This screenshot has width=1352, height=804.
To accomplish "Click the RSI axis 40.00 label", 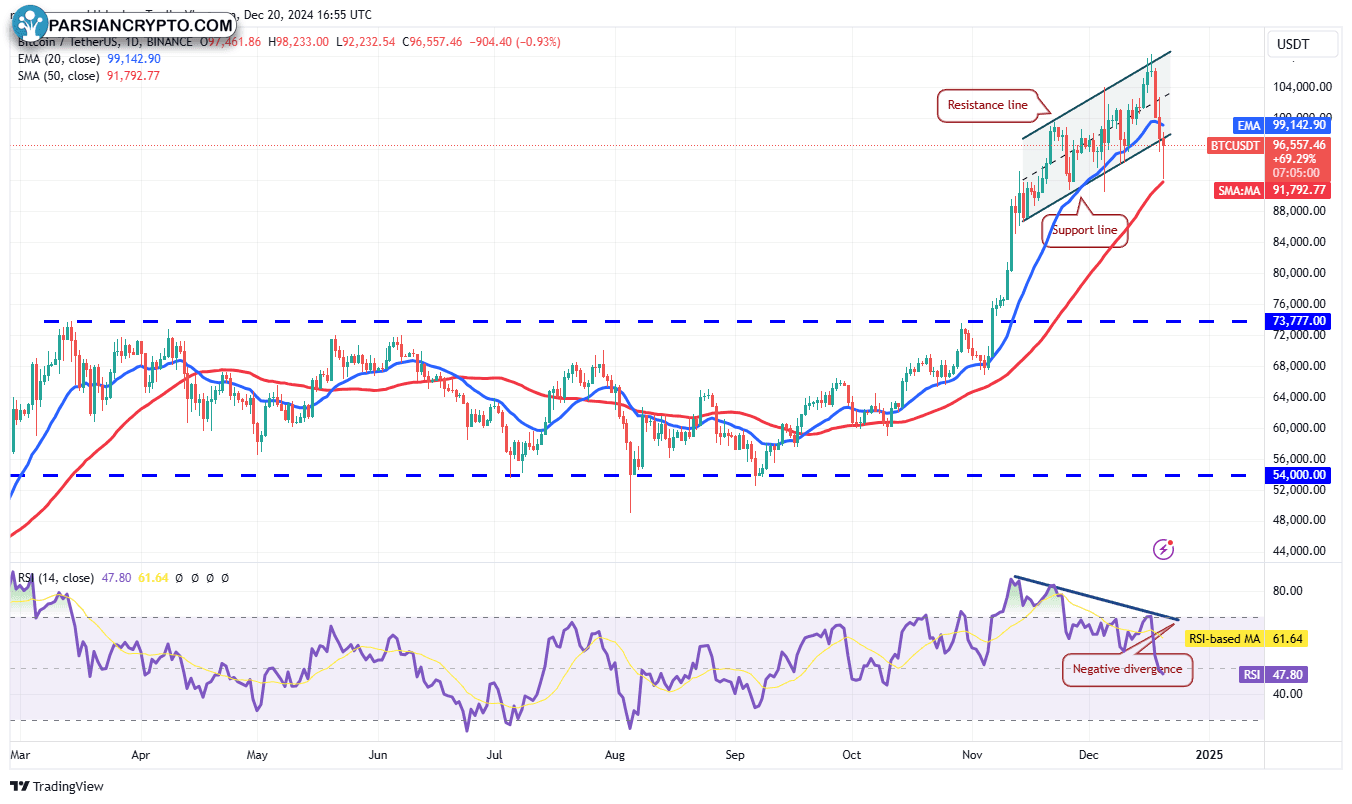I will (1288, 694).
